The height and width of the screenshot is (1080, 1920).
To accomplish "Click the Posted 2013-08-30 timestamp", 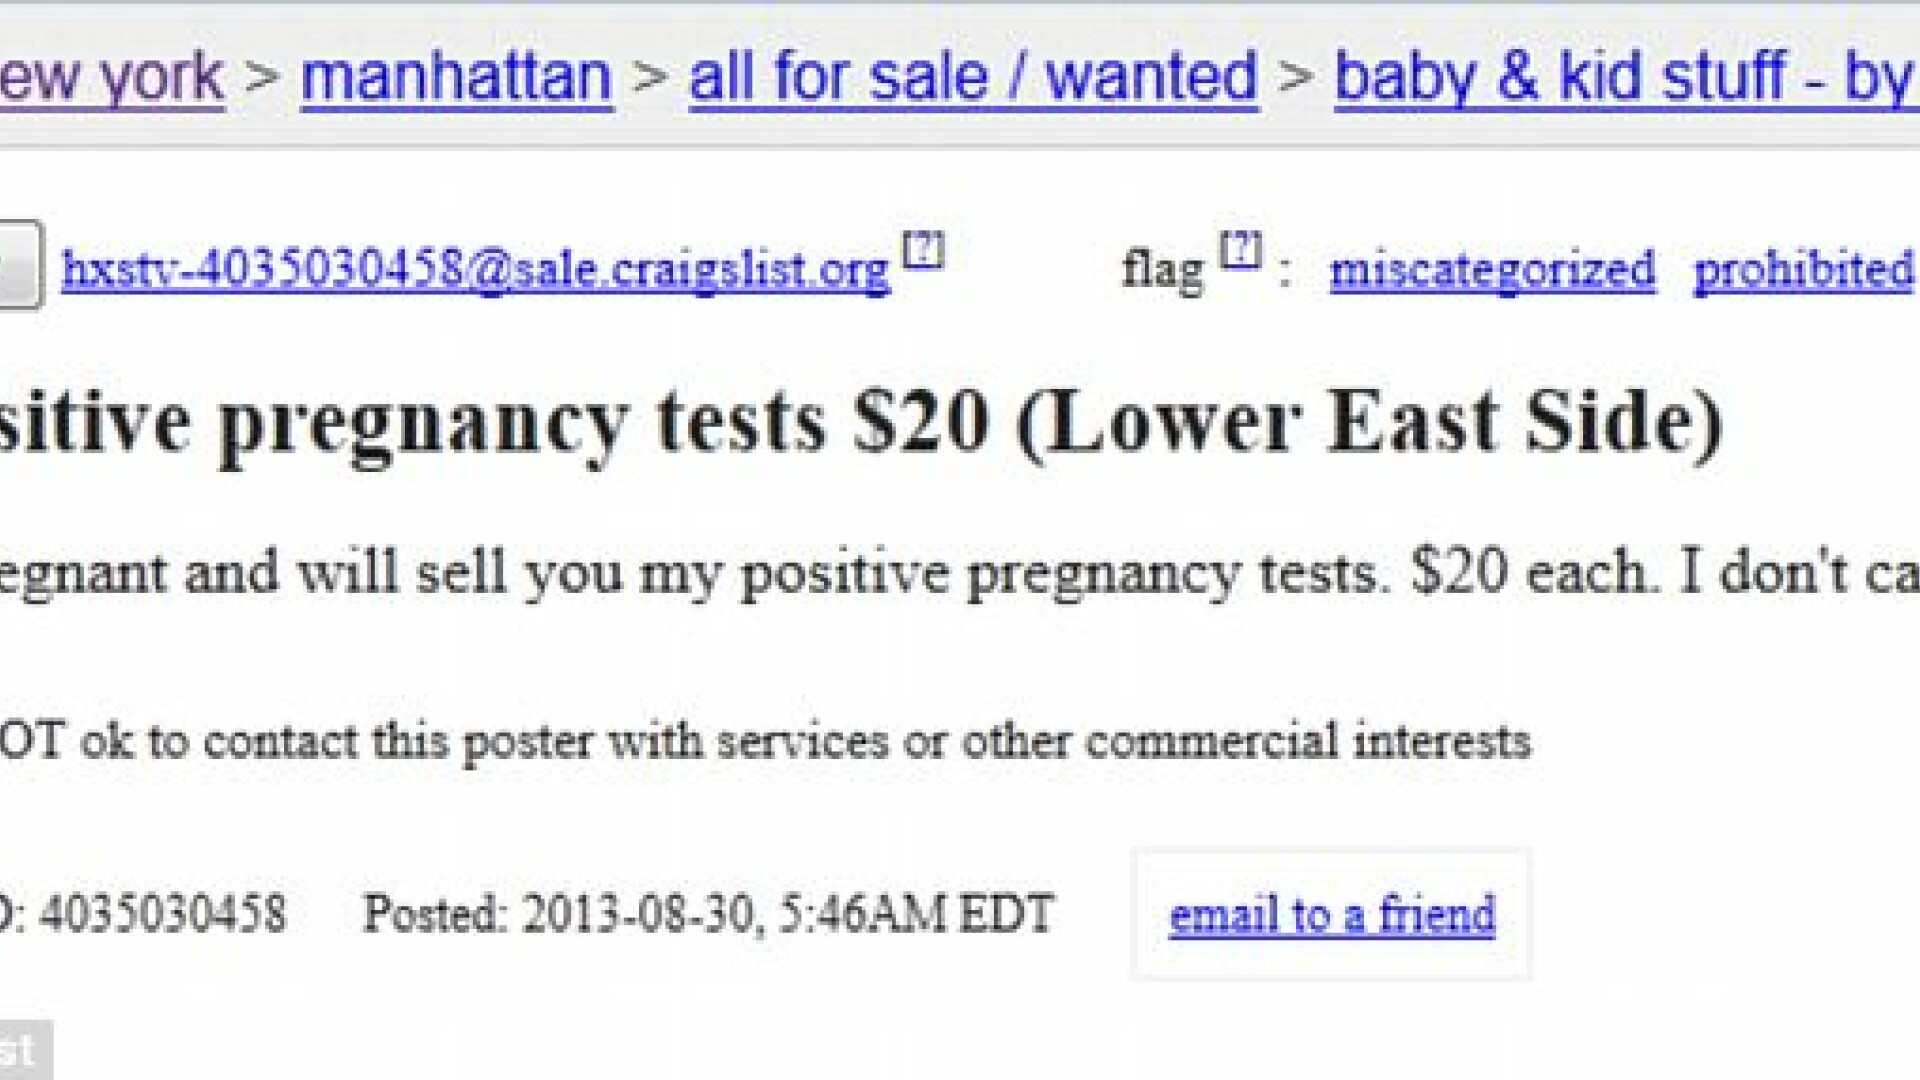I will (x=708, y=914).
